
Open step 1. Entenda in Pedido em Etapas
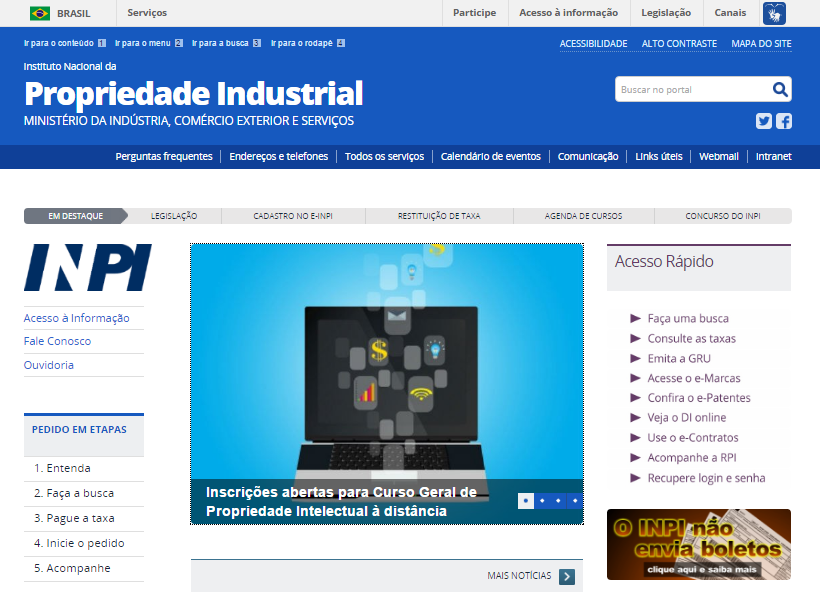coord(62,468)
